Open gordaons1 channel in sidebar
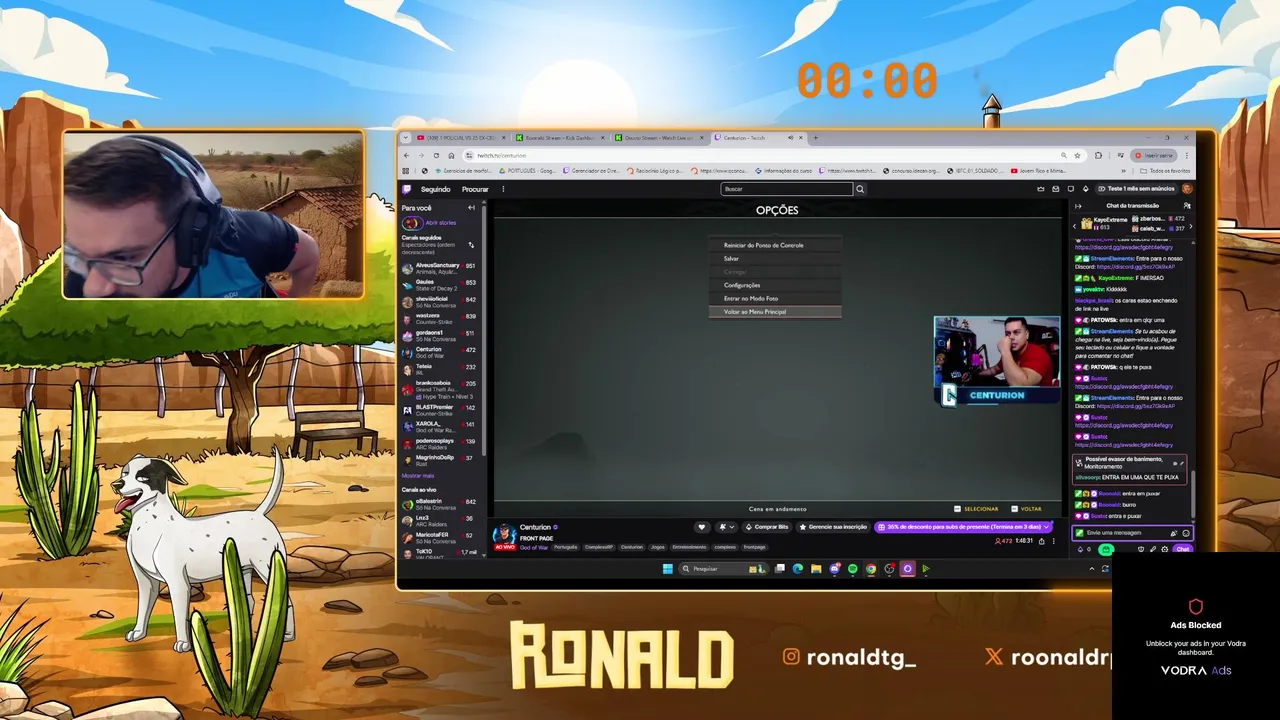The image size is (1280, 720). [x=440, y=336]
